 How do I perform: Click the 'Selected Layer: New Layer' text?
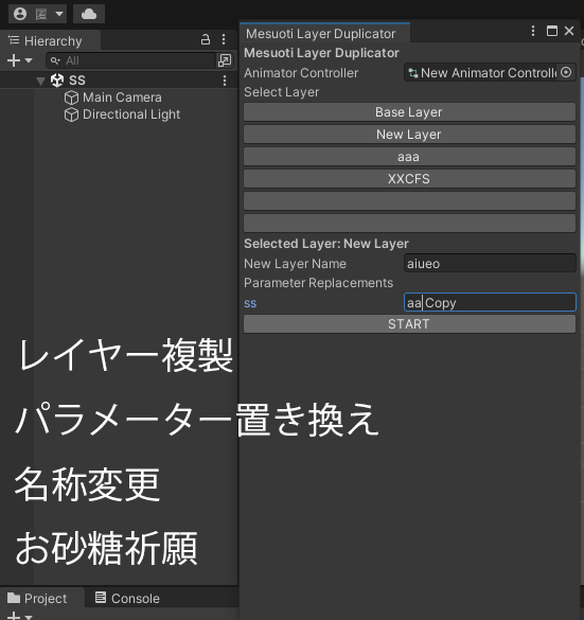pos(326,244)
